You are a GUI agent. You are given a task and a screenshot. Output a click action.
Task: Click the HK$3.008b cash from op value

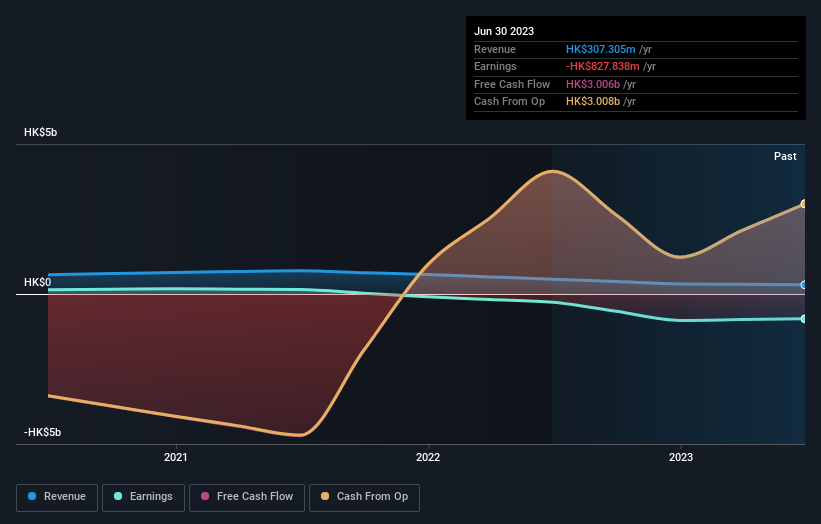pos(593,102)
